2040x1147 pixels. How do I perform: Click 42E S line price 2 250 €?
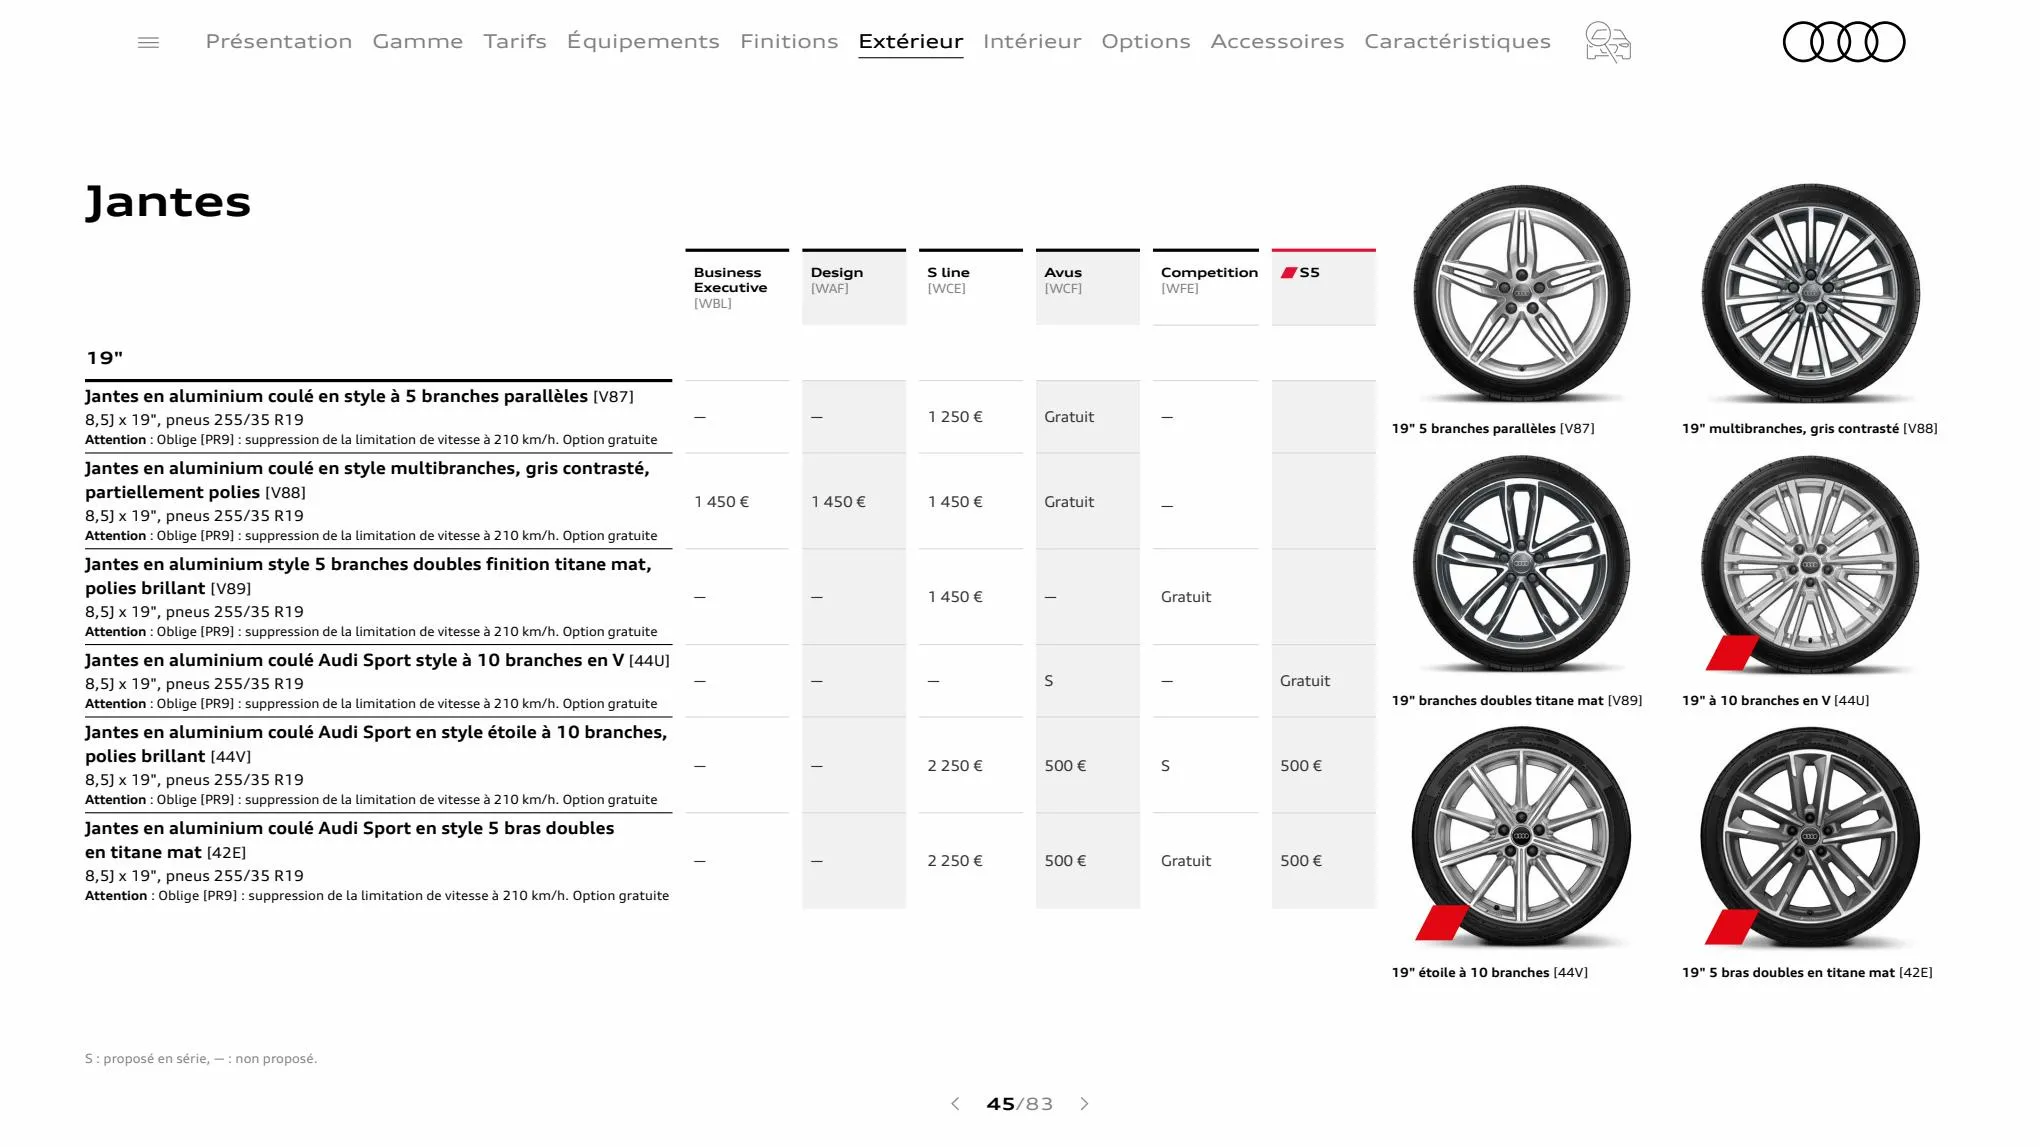coord(955,861)
